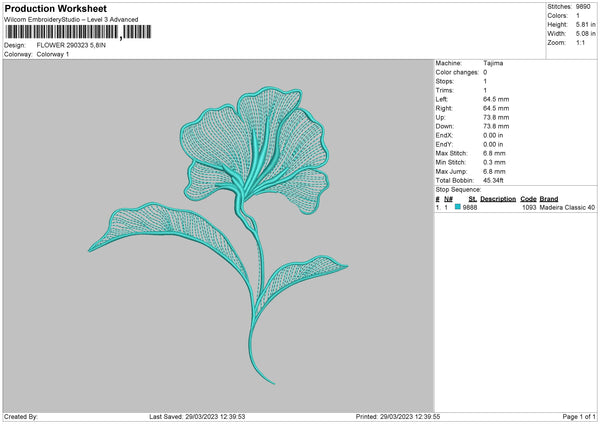The image size is (600, 424).
Task: Click the 'Production Worksheet' title
Action: pos(55,8)
